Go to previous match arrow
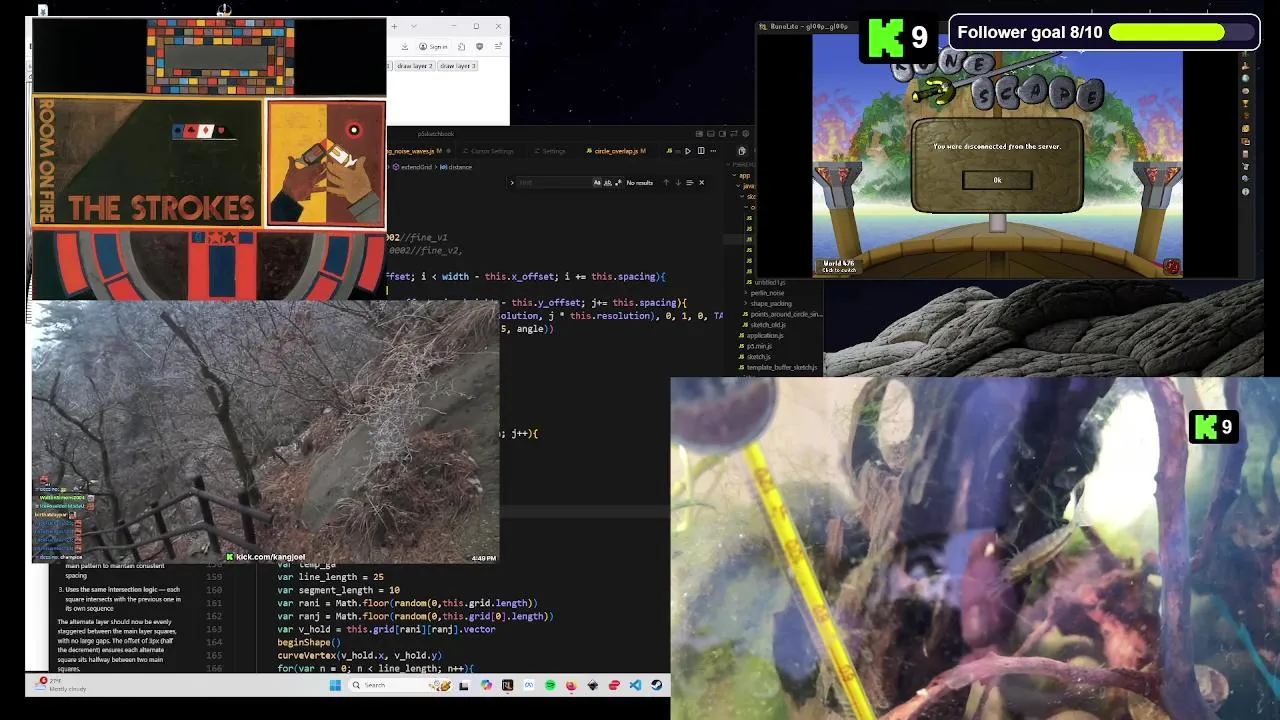The image size is (1280, 720). (666, 183)
